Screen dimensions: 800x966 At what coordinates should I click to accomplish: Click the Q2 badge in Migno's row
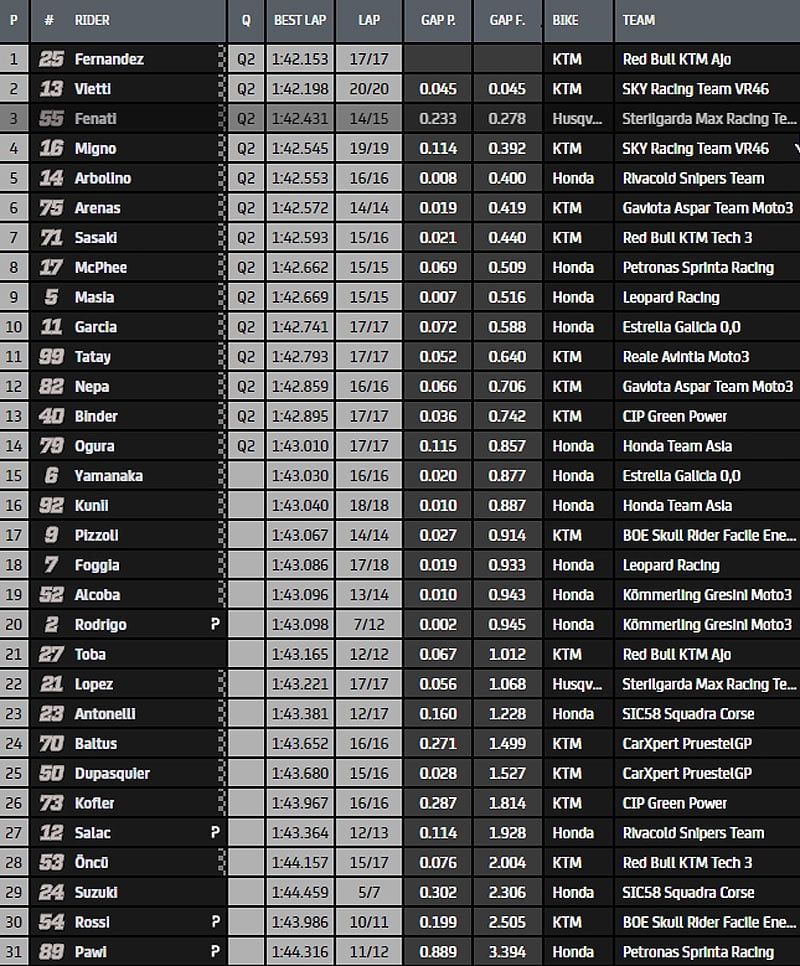[x=246, y=149]
